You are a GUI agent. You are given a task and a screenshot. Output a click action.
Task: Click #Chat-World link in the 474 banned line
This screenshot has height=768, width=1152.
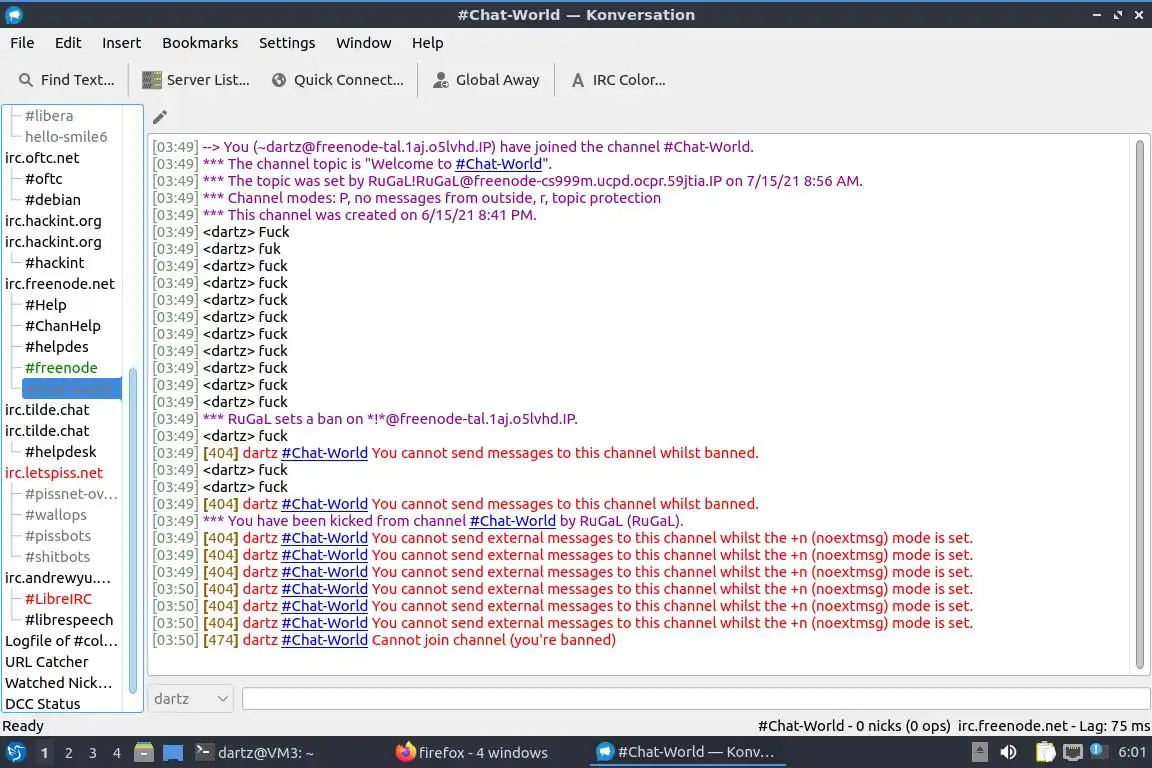click(x=324, y=640)
